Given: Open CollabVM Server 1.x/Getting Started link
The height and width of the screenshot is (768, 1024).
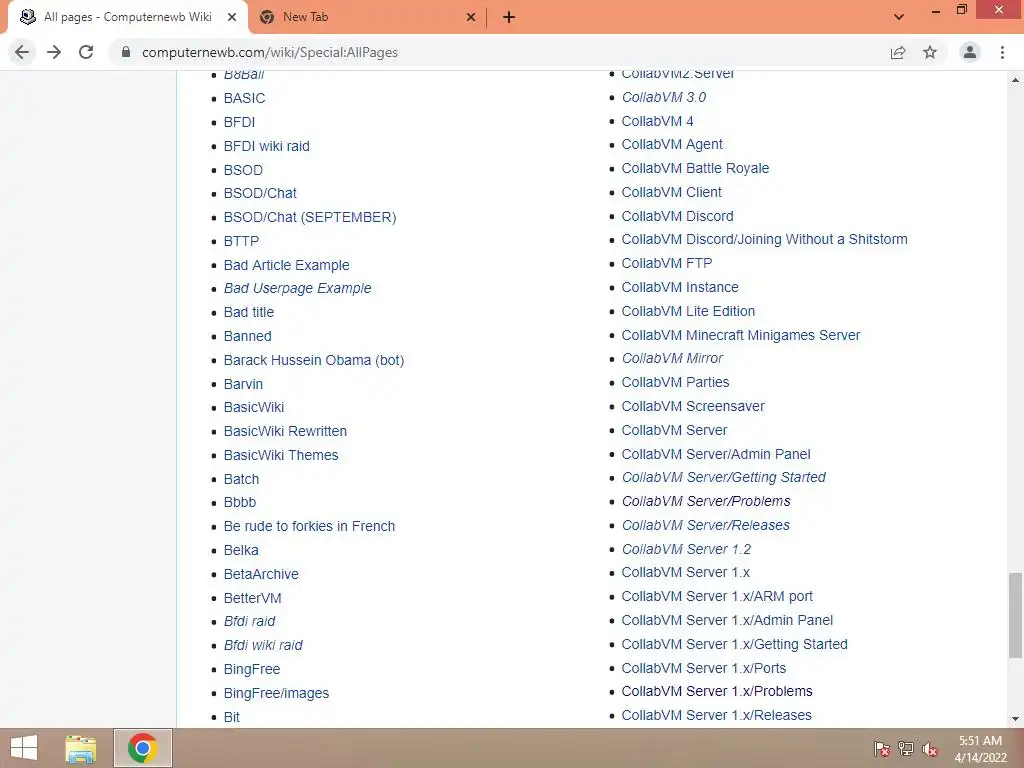Looking at the screenshot, I should tap(735, 644).
